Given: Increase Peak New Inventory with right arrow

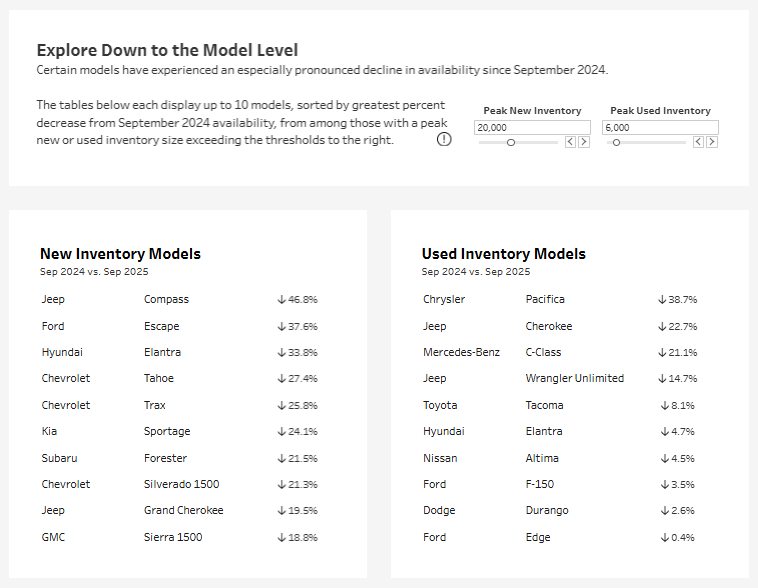Looking at the screenshot, I should coord(584,142).
